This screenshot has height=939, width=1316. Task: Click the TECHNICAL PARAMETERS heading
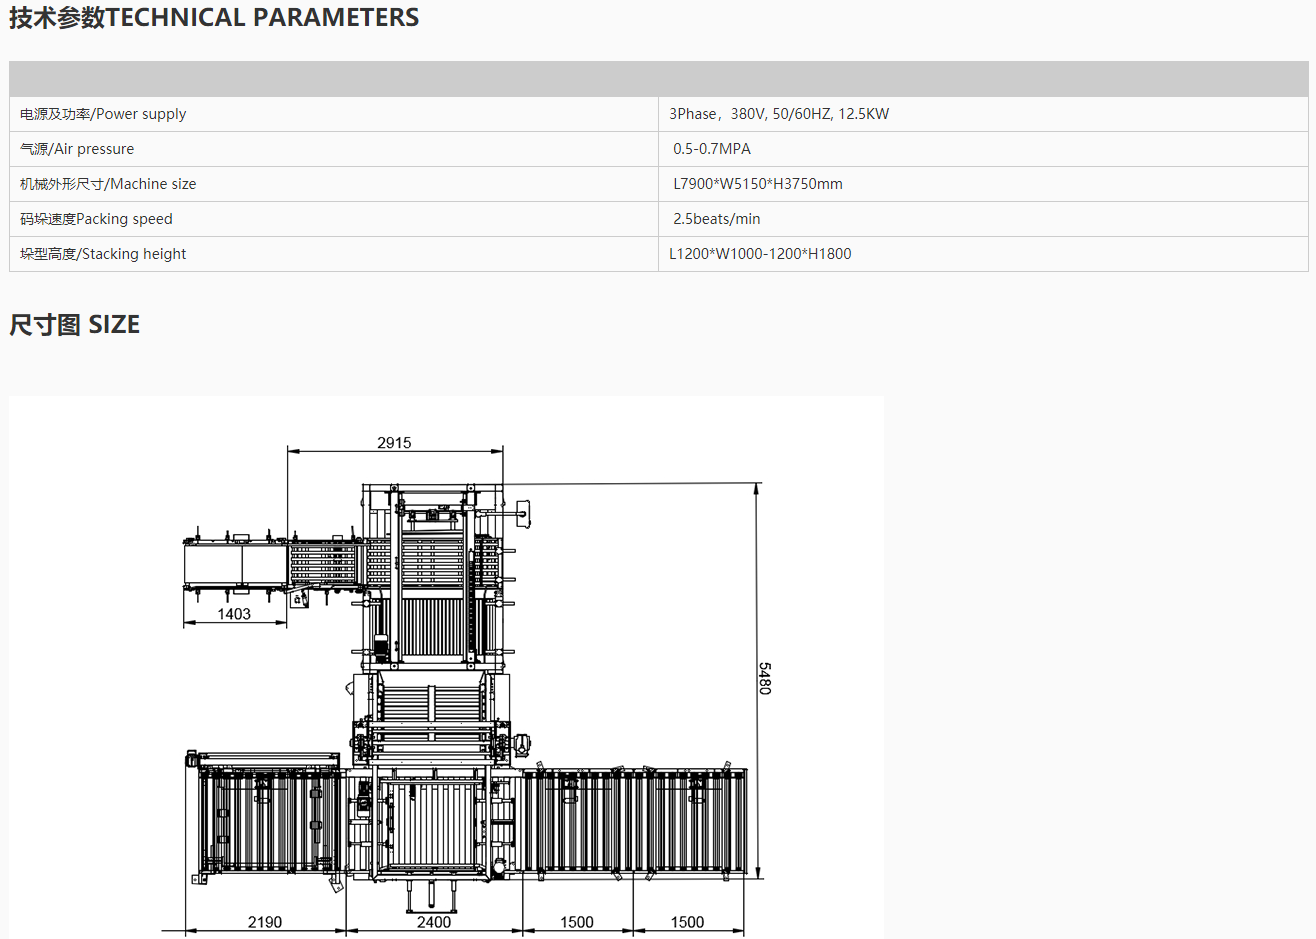click(x=214, y=18)
